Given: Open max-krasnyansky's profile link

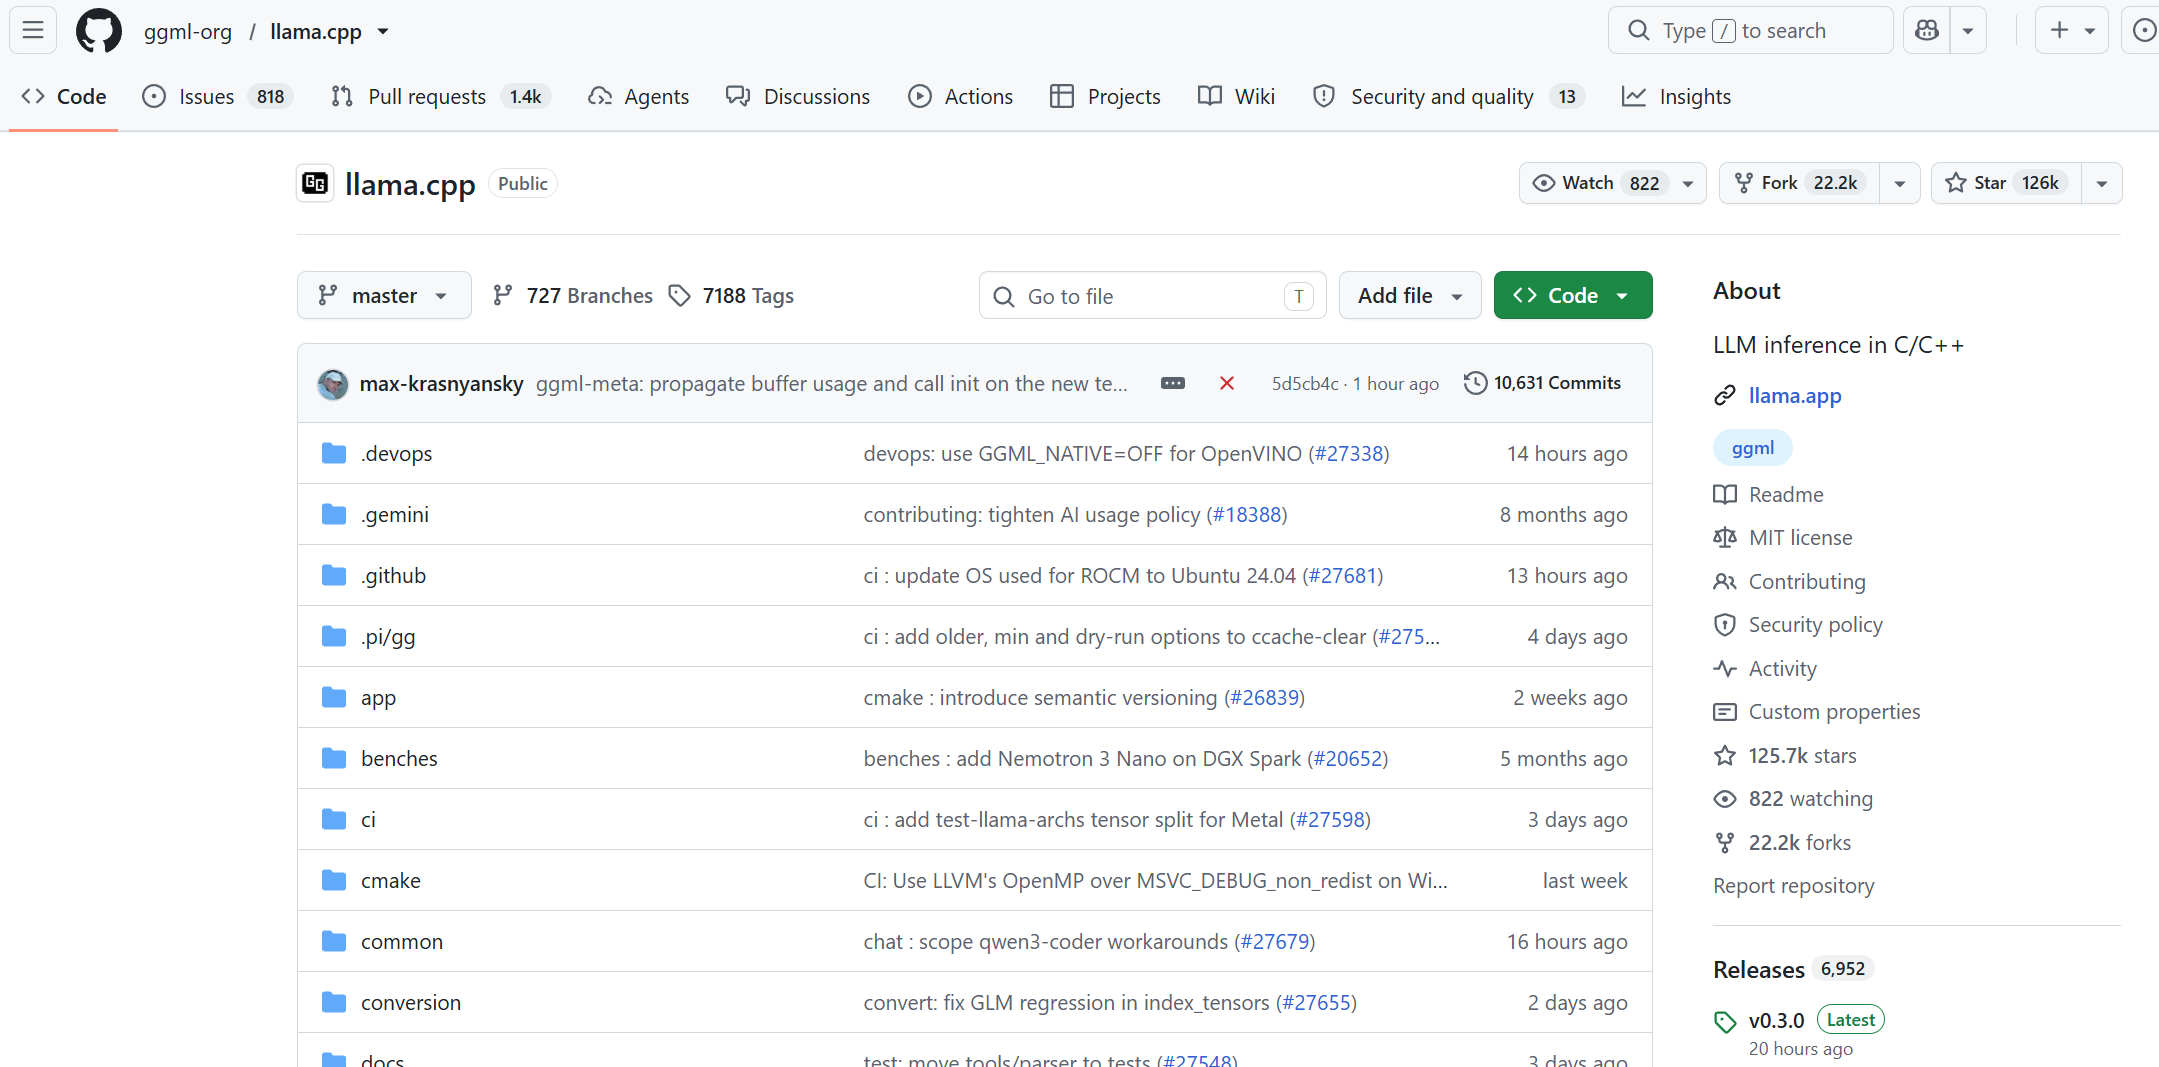Looking at the screenshot, I should coord(441,384).
